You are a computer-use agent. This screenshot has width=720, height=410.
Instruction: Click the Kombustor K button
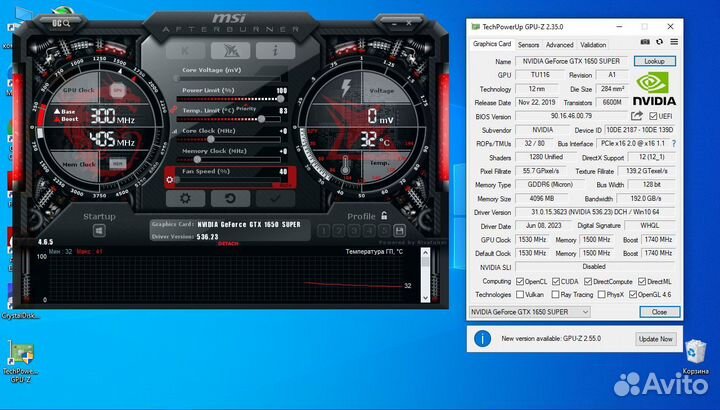coord(185,51)
